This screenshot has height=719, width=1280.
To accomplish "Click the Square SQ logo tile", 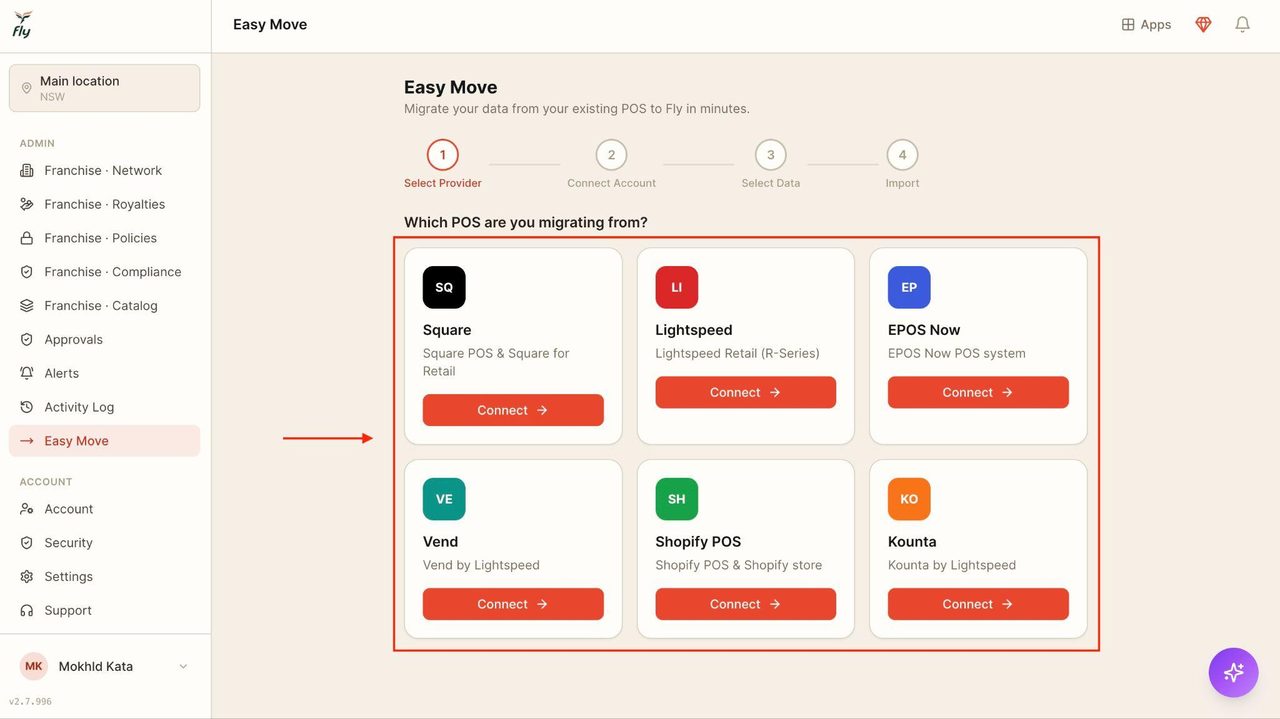I will [444, 287].
